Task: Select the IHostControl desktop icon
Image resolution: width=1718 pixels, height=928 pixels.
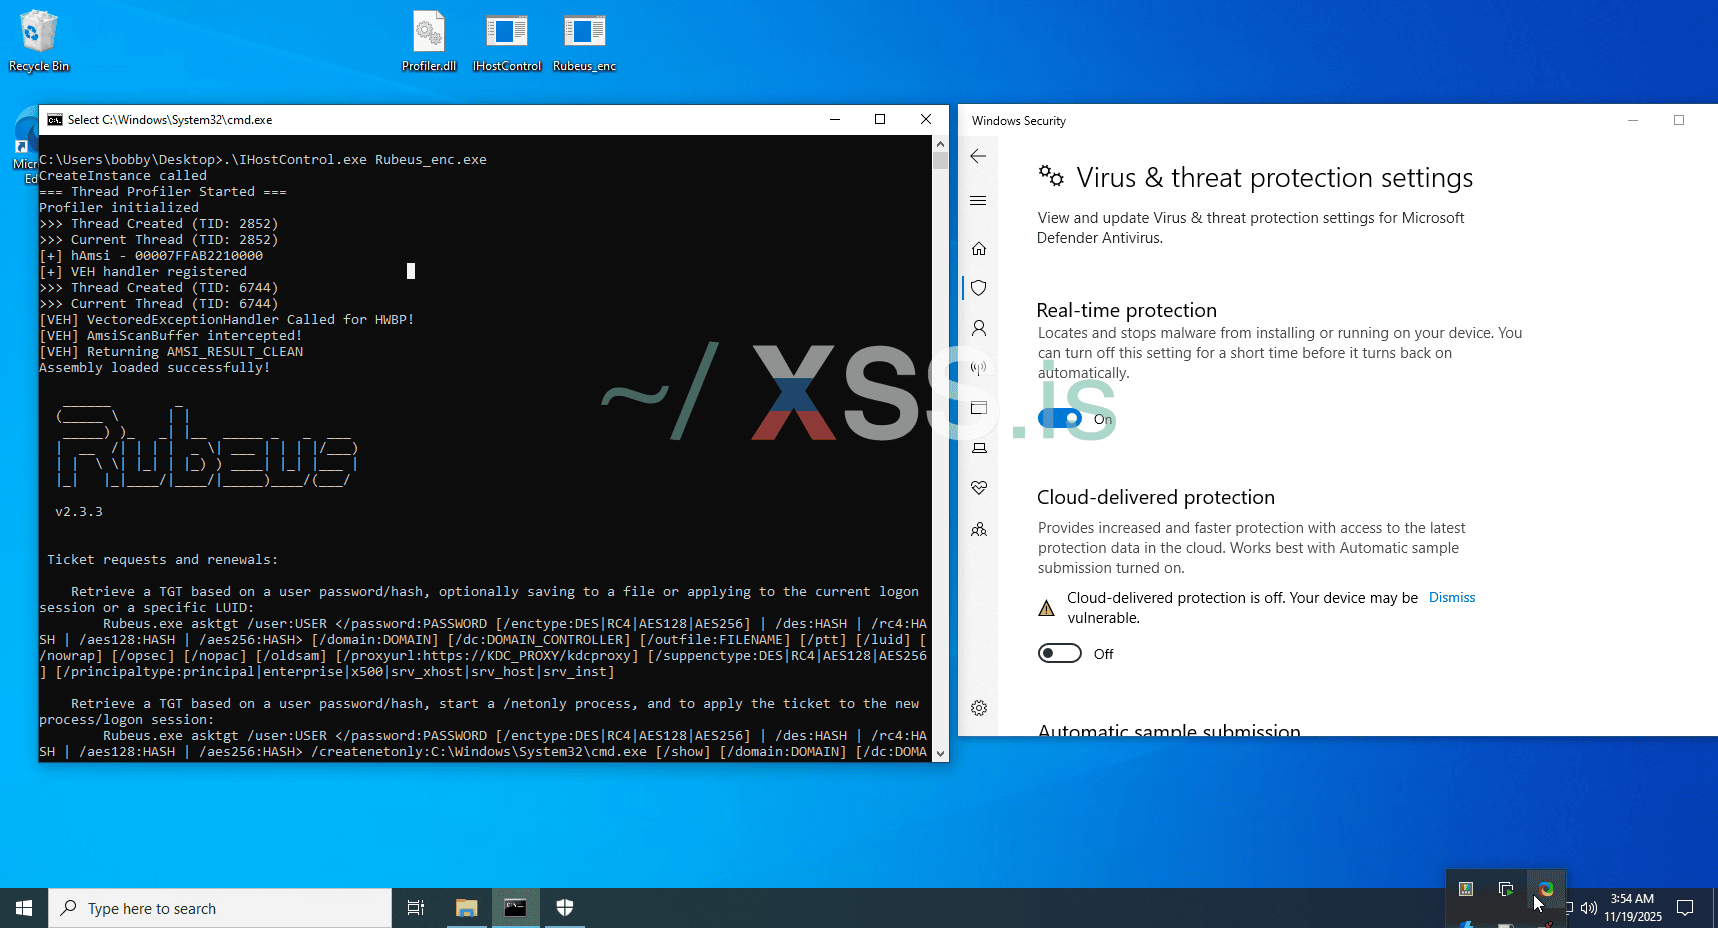Action: [507, 41]
